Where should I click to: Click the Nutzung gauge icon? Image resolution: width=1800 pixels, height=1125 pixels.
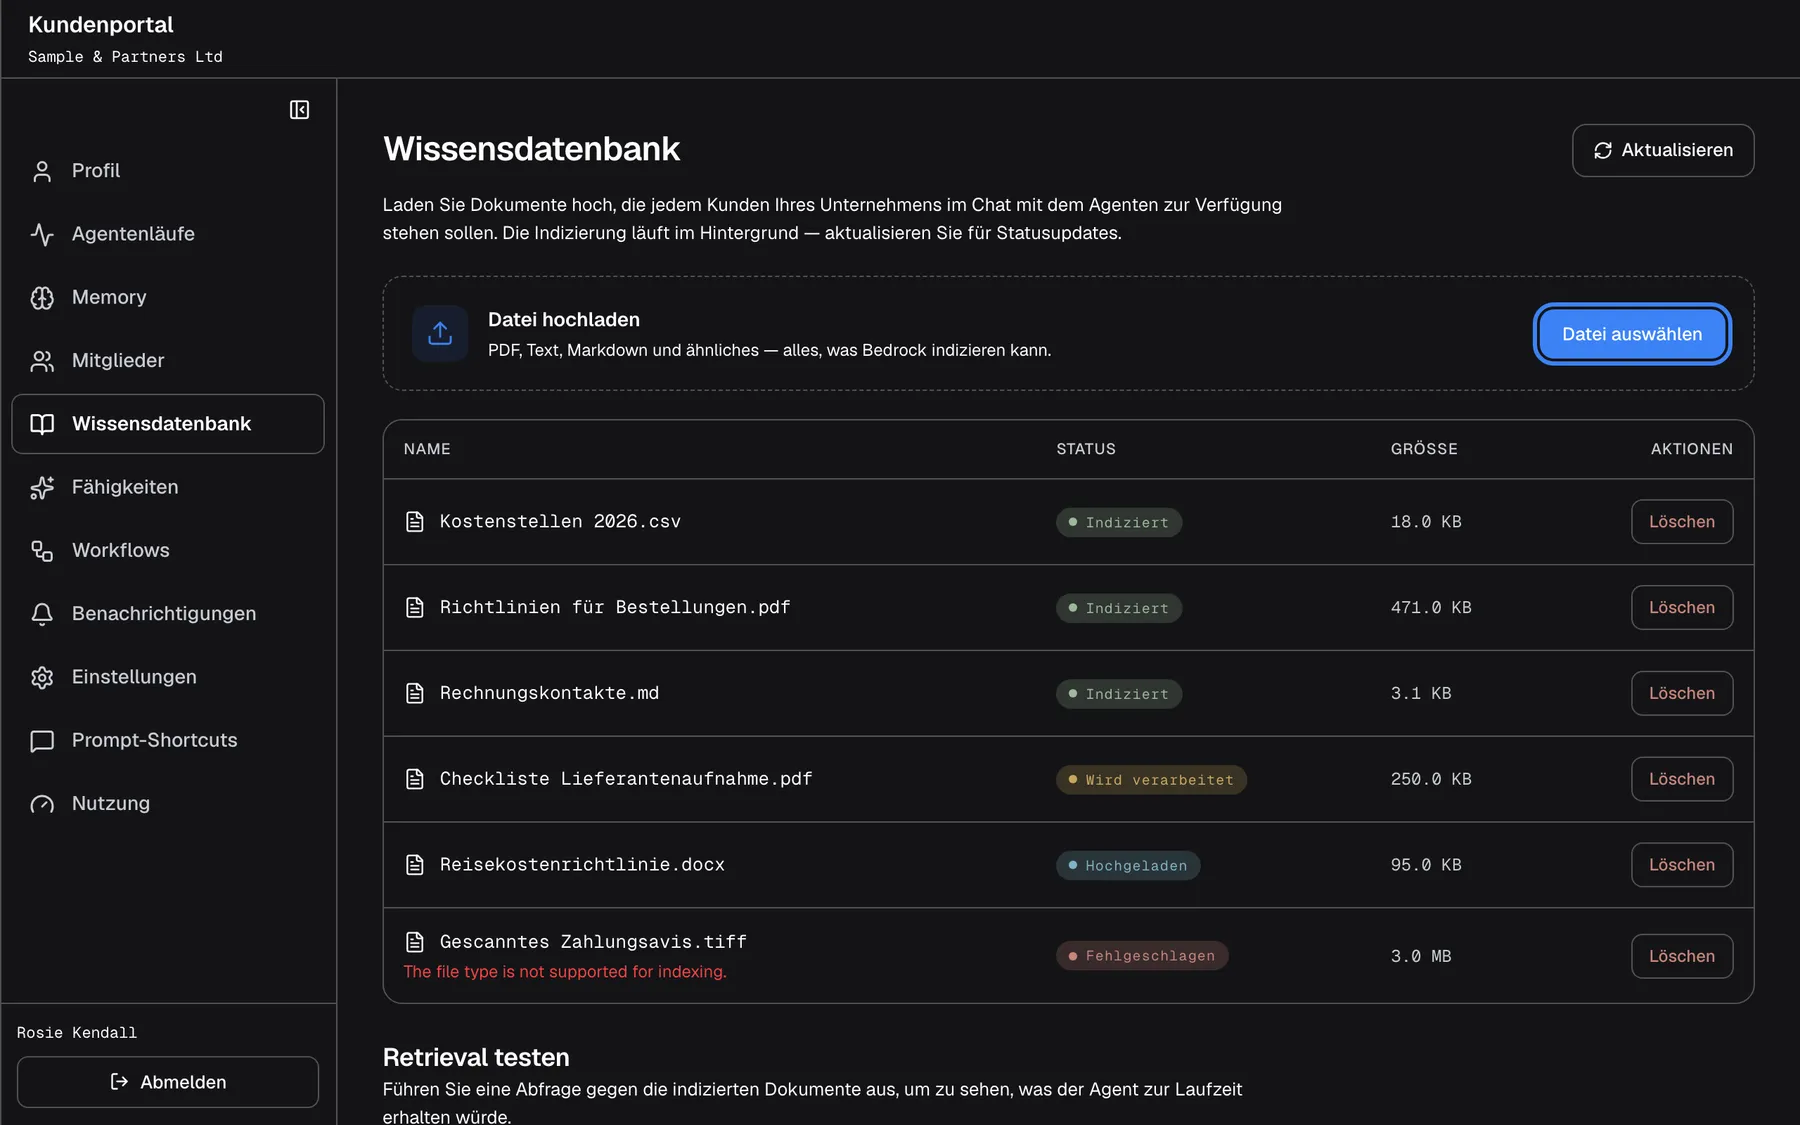pos(42,804)
